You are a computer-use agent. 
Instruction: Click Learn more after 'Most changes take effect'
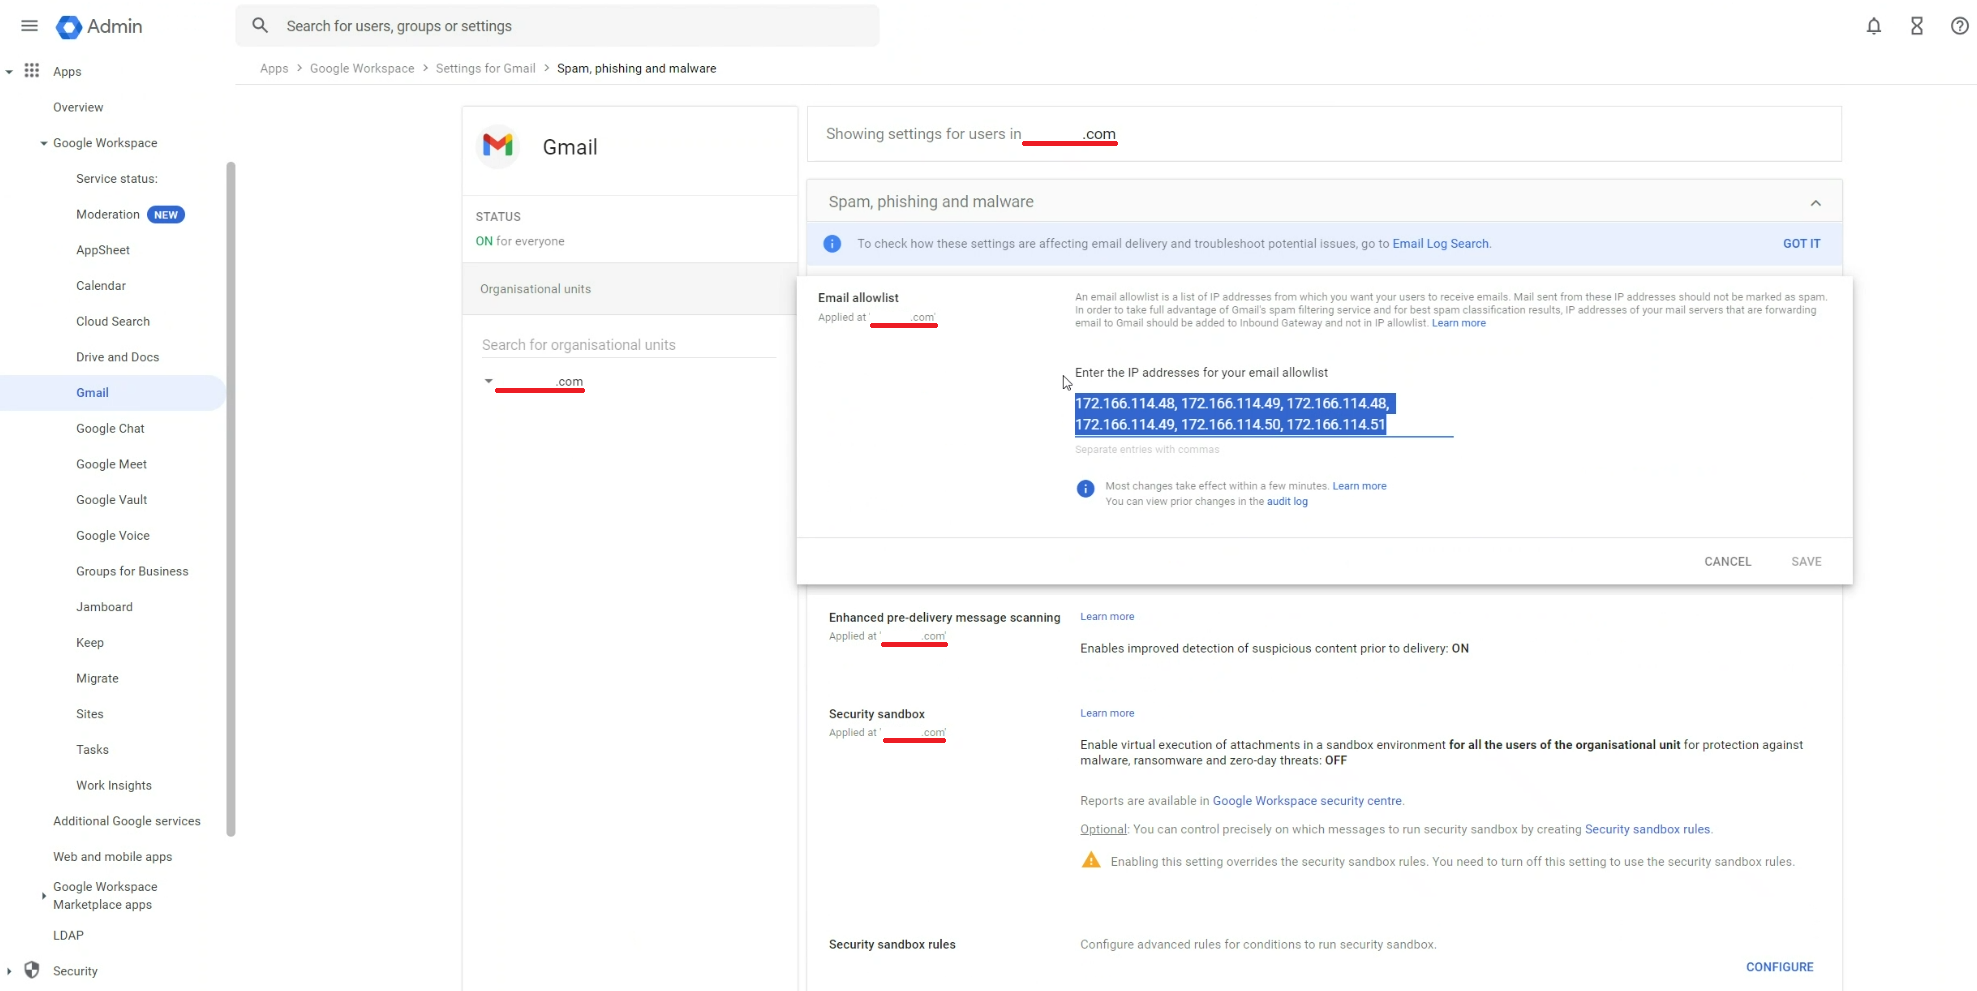pyautogui.click(x=1359, y=486)
